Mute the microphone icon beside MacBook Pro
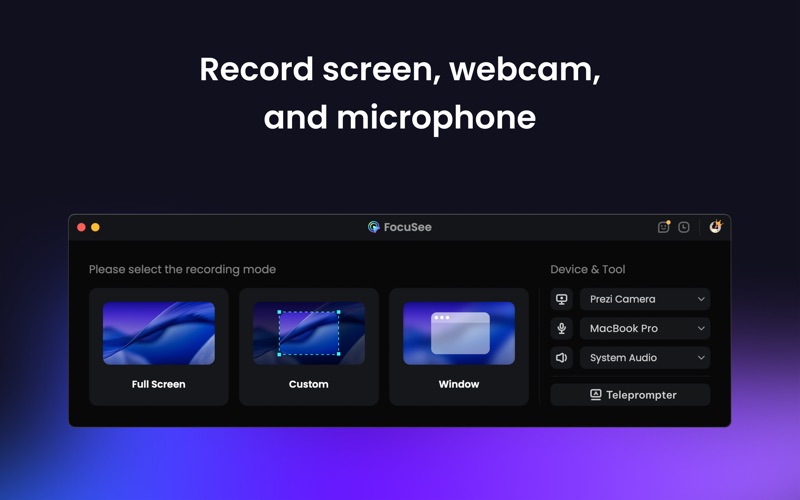The width and height of the screenshot is (800, 500). [562, 328]
